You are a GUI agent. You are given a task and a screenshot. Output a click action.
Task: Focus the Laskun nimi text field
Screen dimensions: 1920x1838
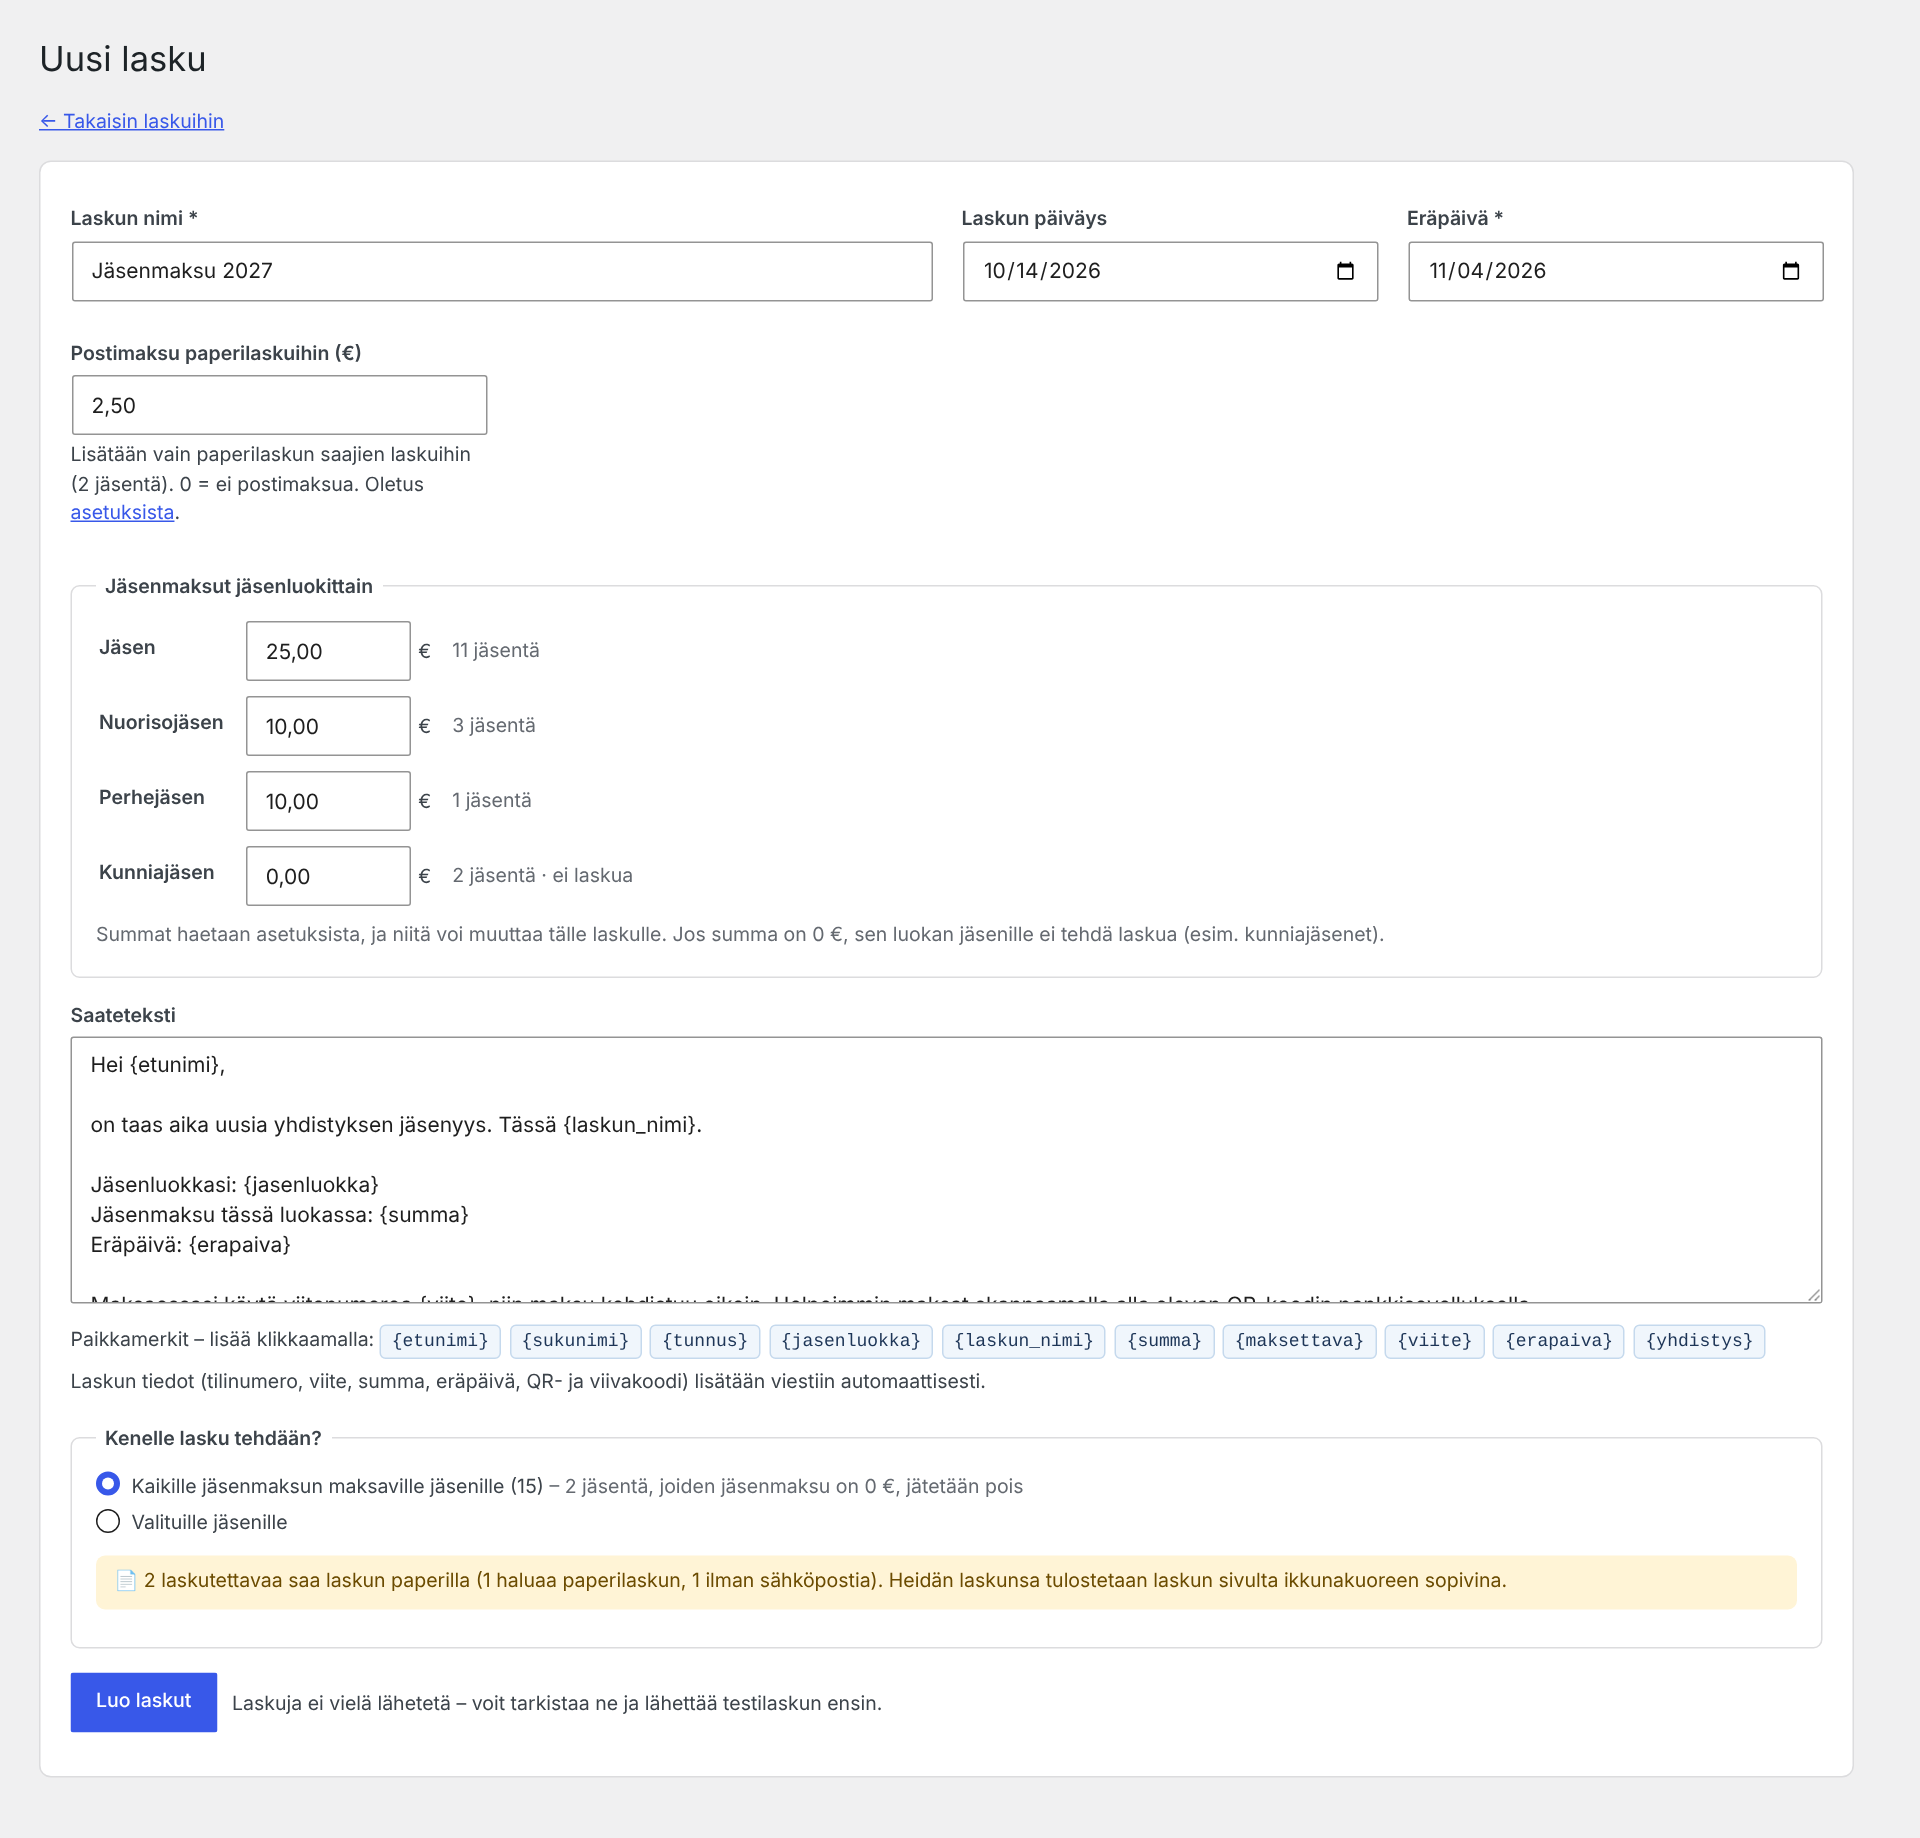[x=502, y=271]
